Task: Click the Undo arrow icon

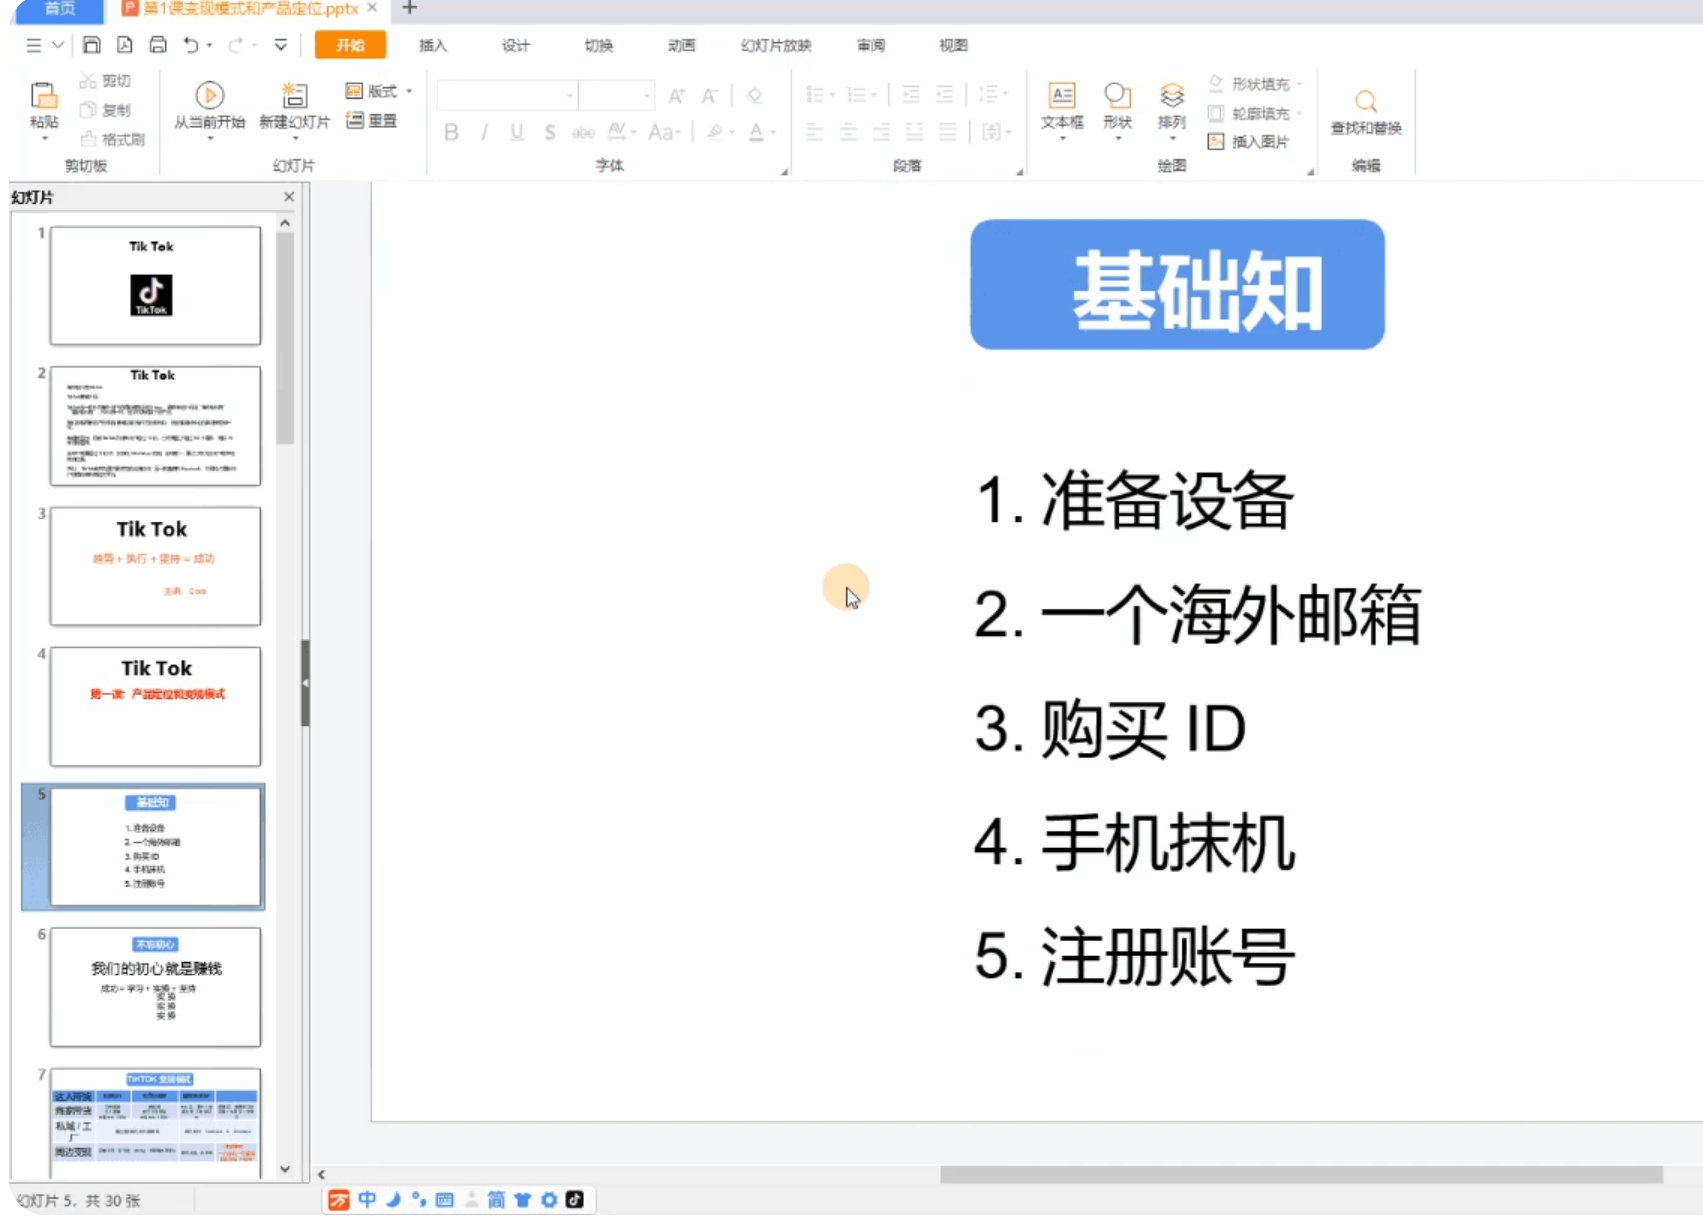Action: coord(191,45)
